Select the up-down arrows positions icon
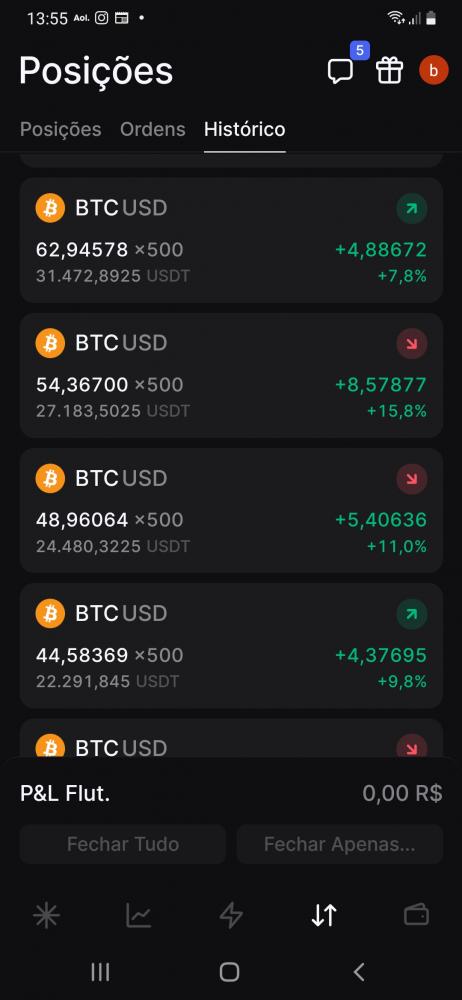The width and height of the screenshot is (462, 1000). pos(324,916)
